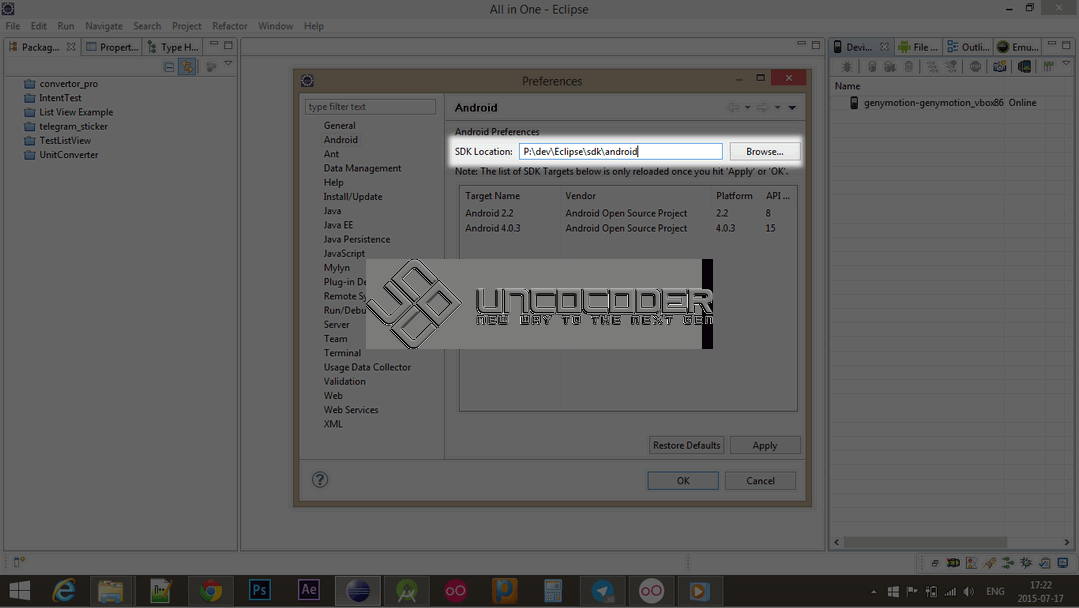
Task: Click Collapse All icon in Package Explorer
Action: click(x=169, y=67)
